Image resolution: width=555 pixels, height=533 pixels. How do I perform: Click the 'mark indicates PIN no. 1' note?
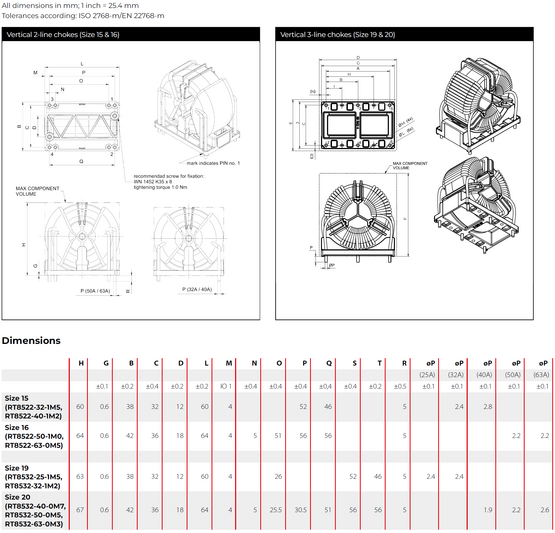click(x=213, y=163)
